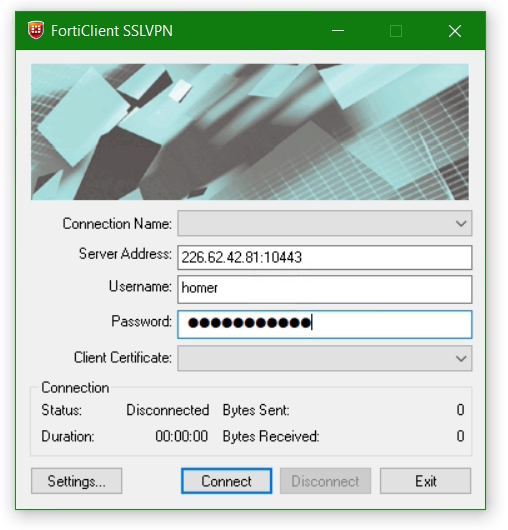The width and height of the screenshot is (508, 530).
Task: Click the Server Address field
Action: coord(324,258)
